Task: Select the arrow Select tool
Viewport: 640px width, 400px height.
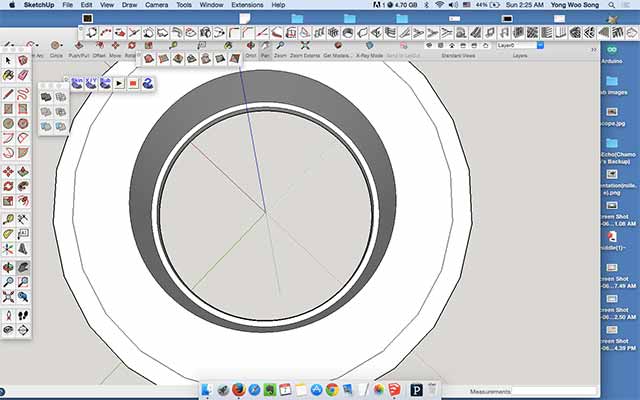Action: click(8, 61)
